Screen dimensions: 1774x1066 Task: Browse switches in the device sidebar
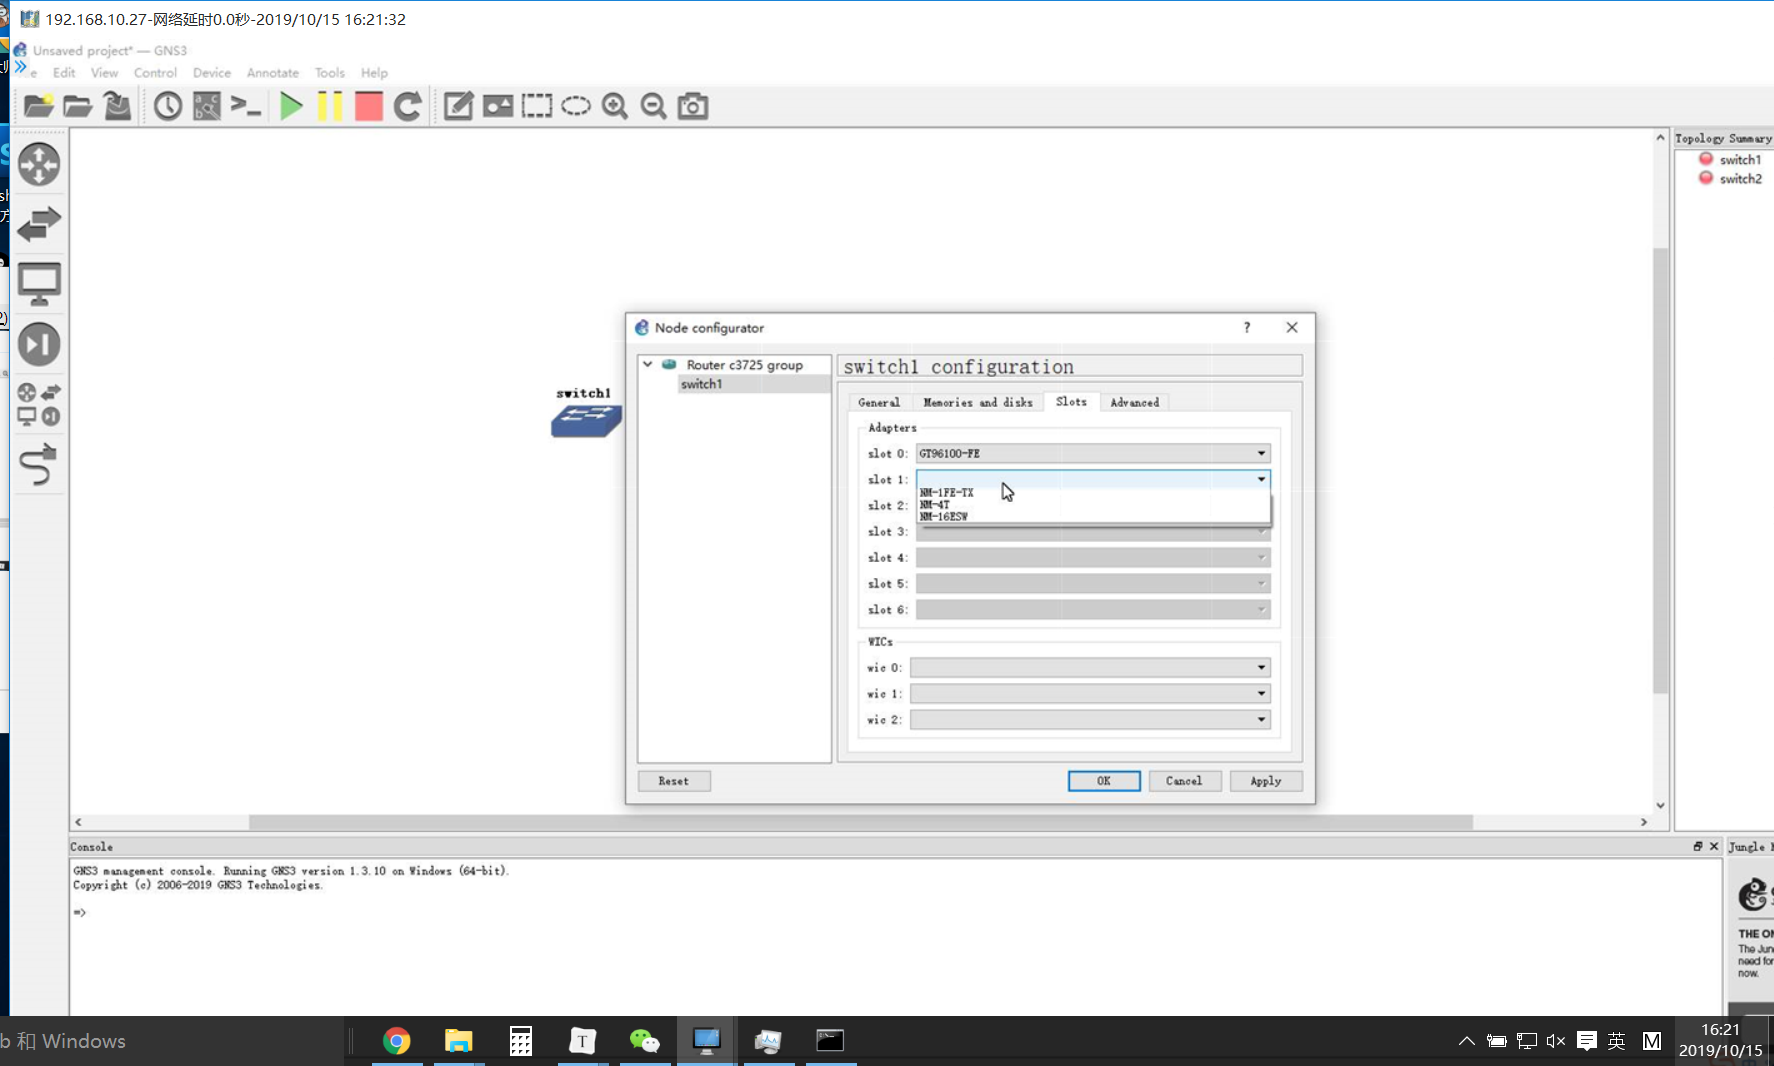[x=39, y=224]
